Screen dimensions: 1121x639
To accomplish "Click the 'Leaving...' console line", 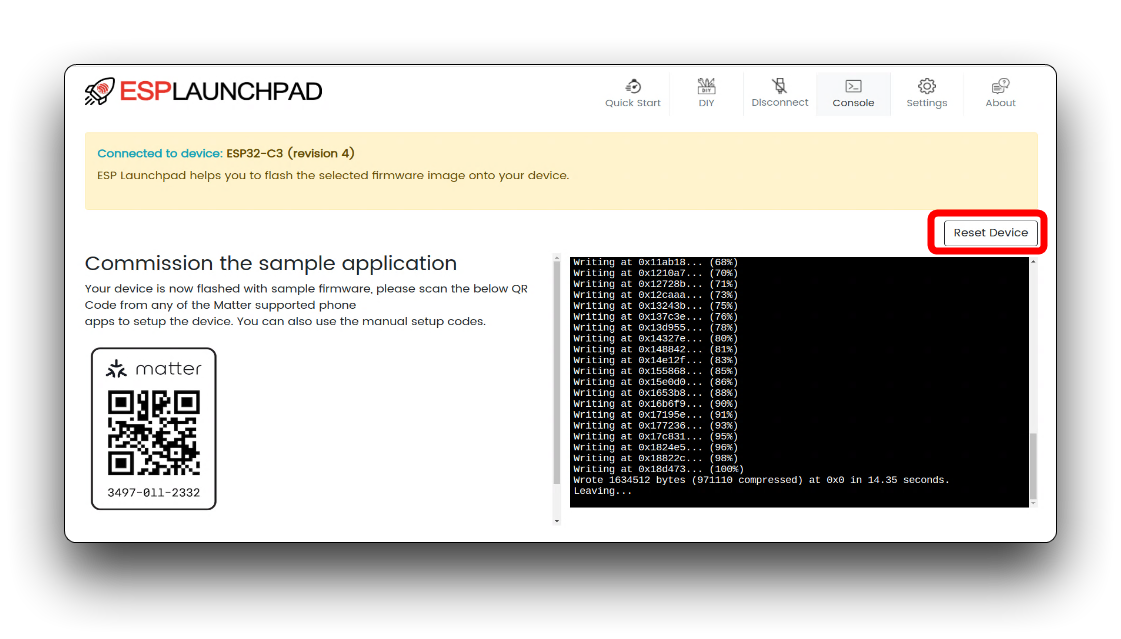I will click(x=603, y=491).
